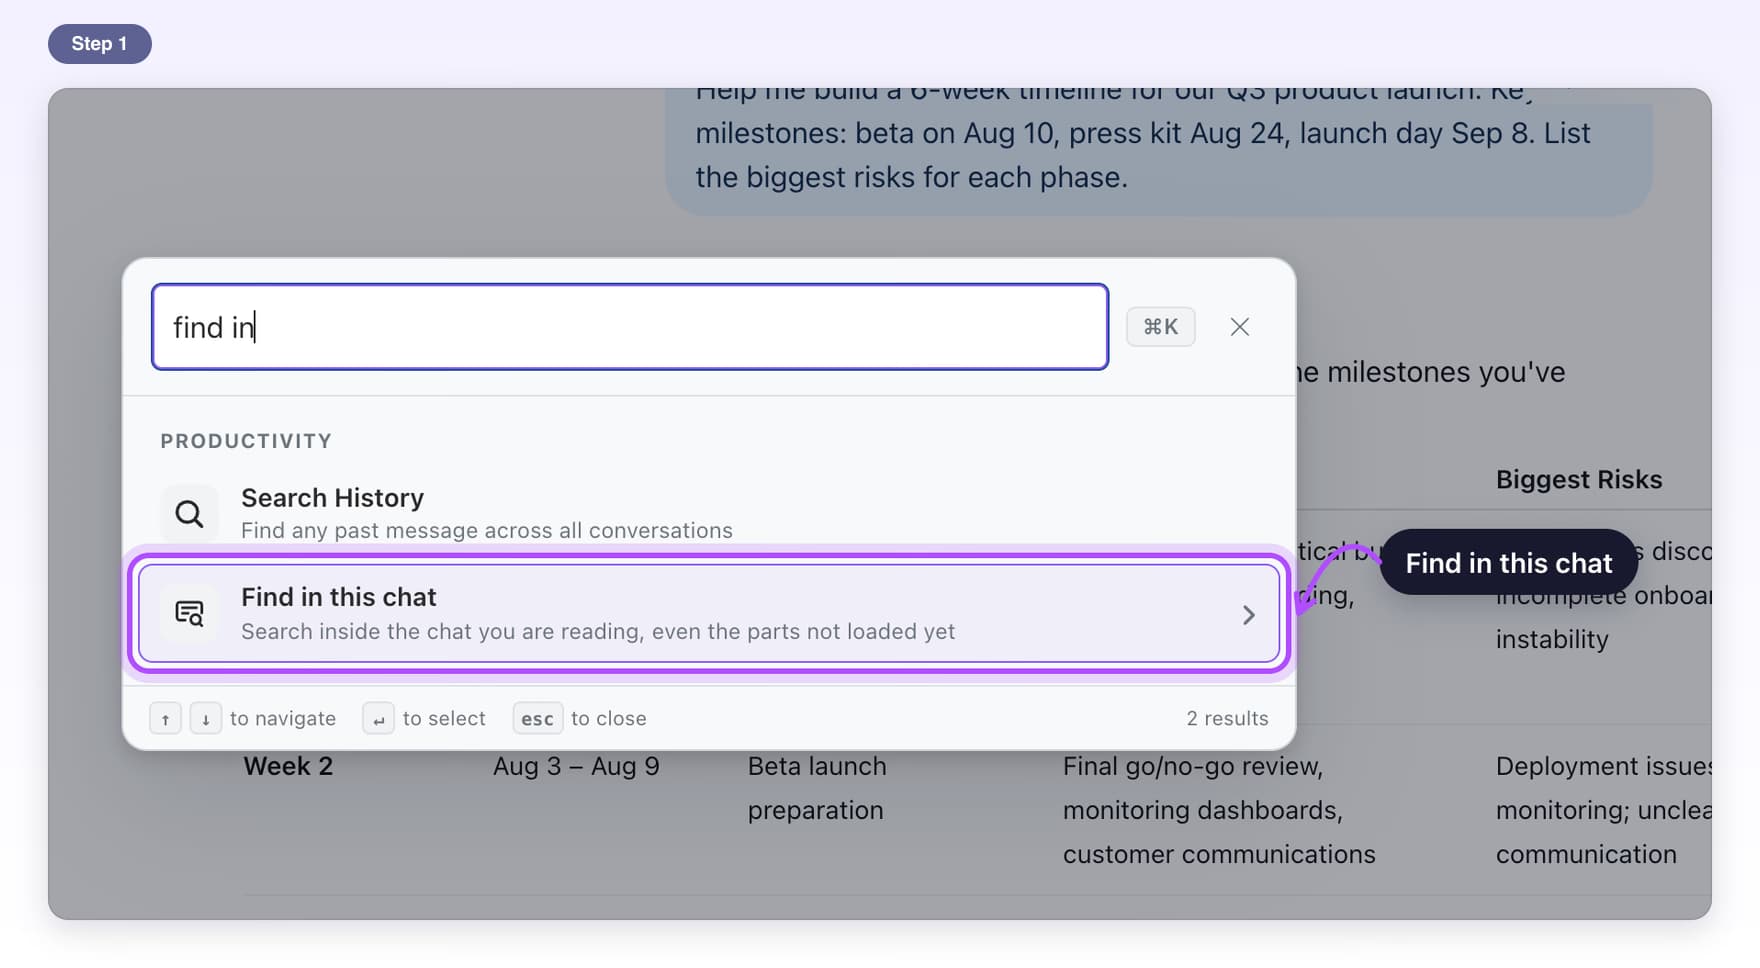Click the Search History magnifier icon

coord(189,513)
